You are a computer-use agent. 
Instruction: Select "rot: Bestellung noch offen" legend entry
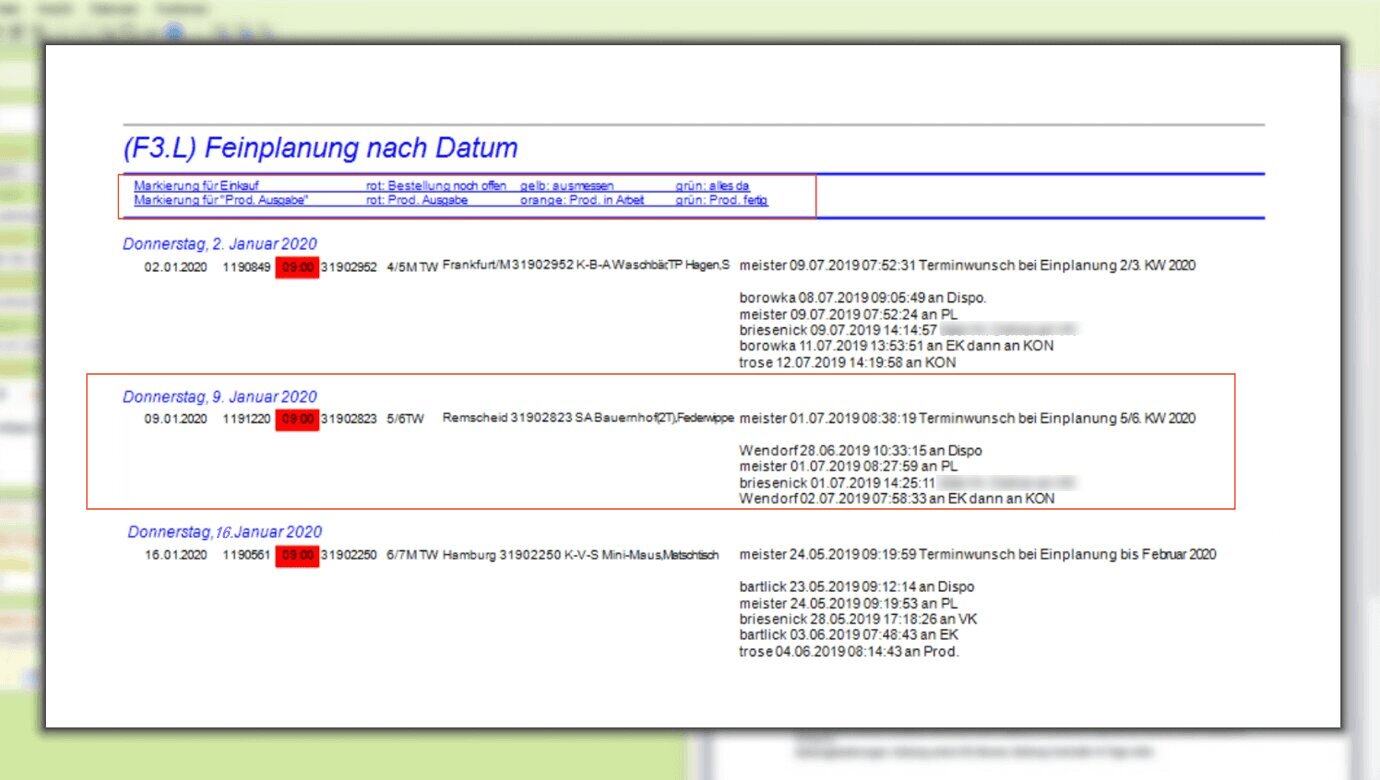pos(435,186)
